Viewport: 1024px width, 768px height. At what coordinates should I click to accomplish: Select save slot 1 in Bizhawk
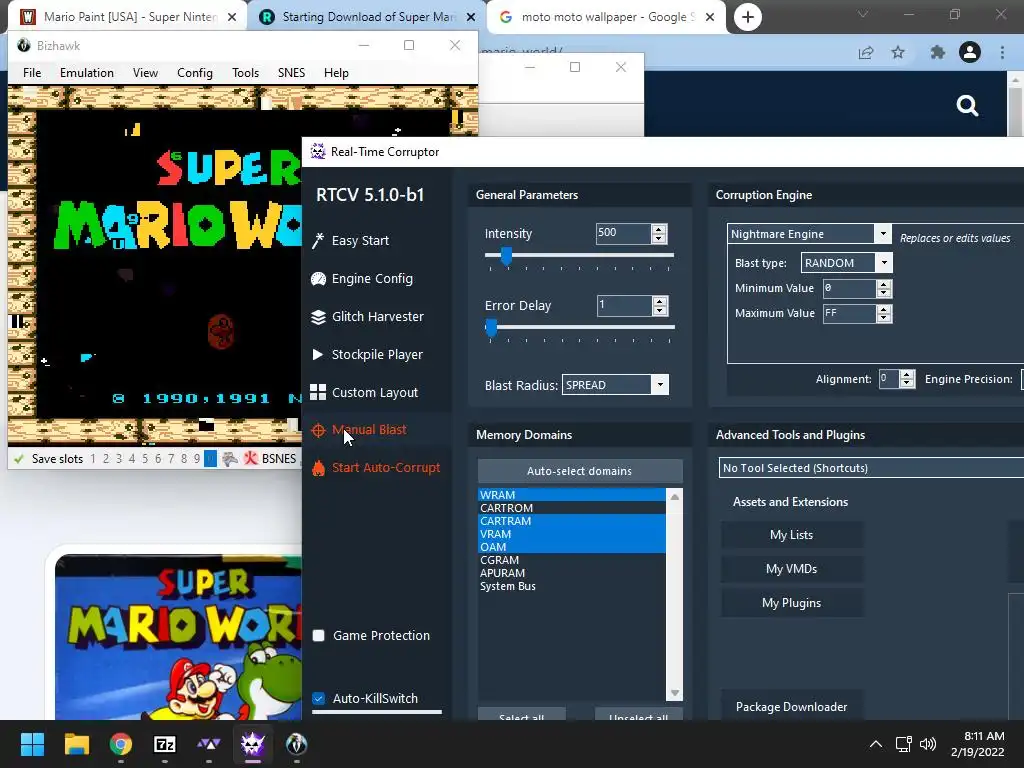tap(93, 458)
